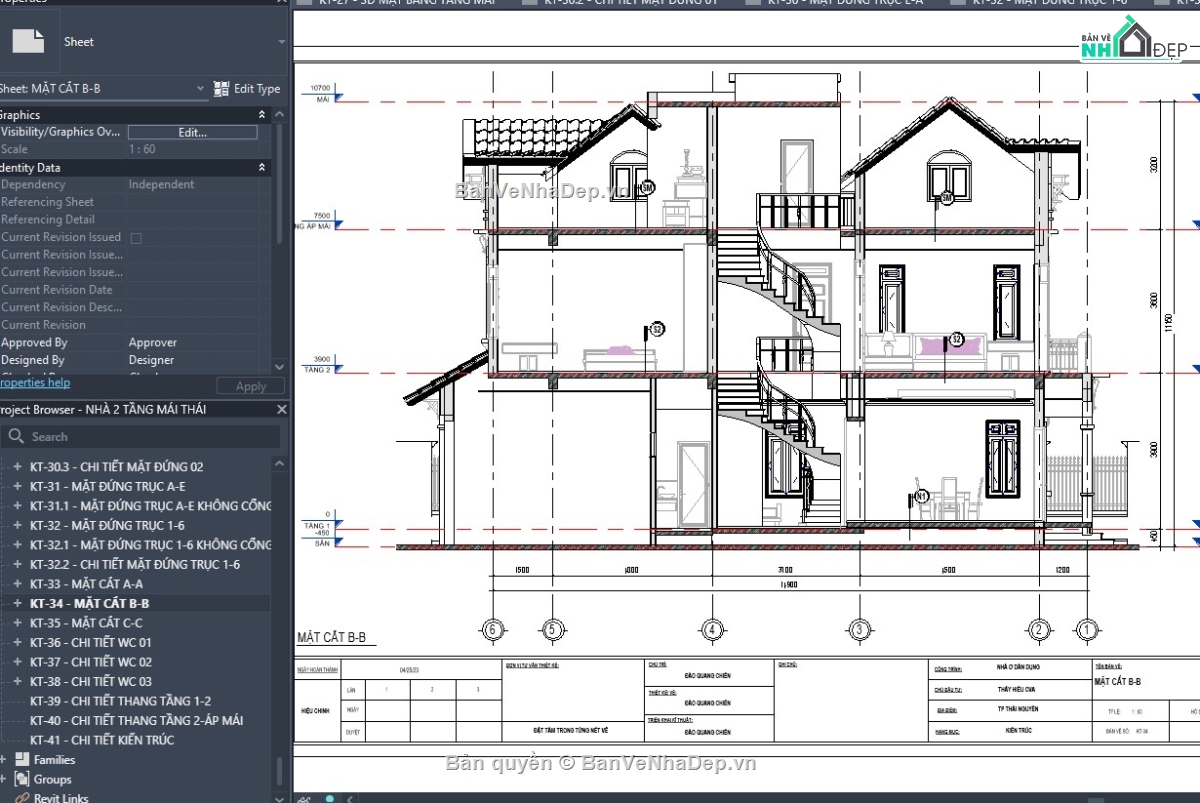Open the Sheet: MẶT CẮT B-B instance dropdown
Screen dimensions: 1200x803
(201, 88)
